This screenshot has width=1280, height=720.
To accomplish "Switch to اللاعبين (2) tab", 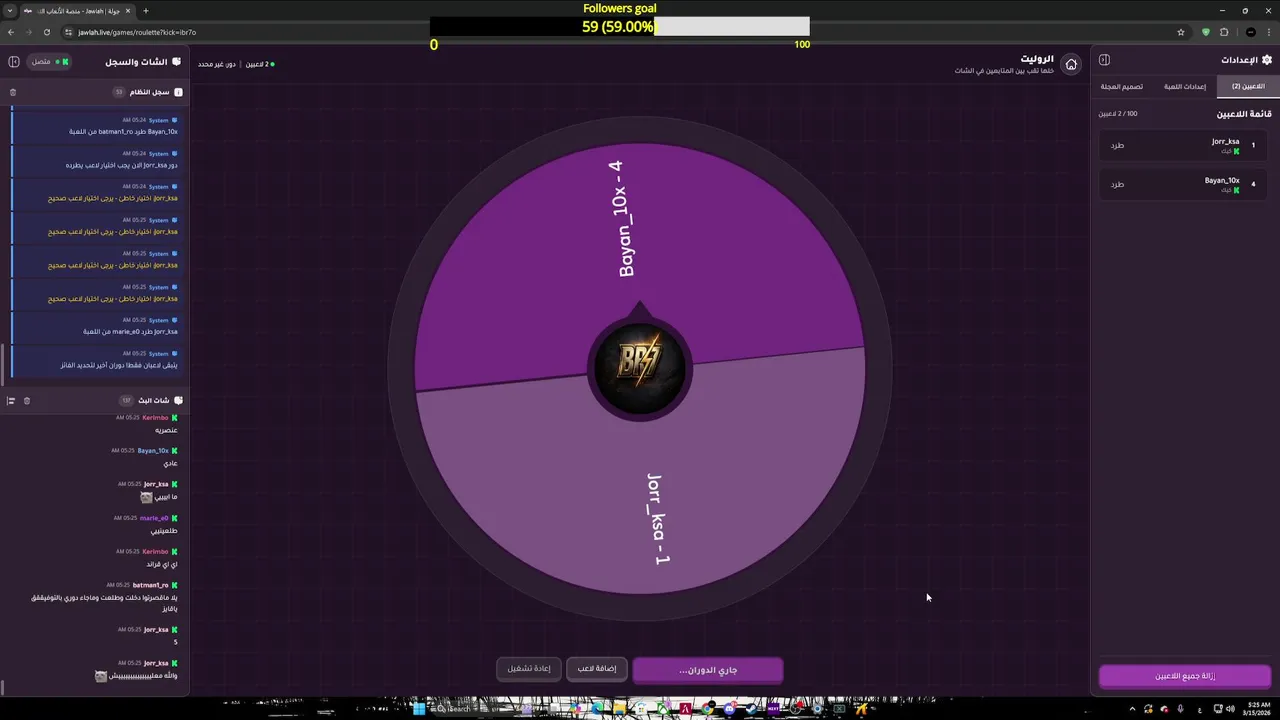I will (x=1248, y=87).
